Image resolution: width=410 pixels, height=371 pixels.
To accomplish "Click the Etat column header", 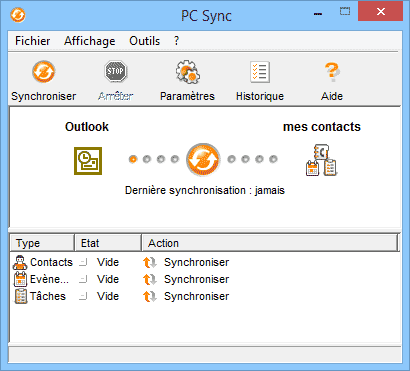I will pyautogui.click(x=108, y=243).
